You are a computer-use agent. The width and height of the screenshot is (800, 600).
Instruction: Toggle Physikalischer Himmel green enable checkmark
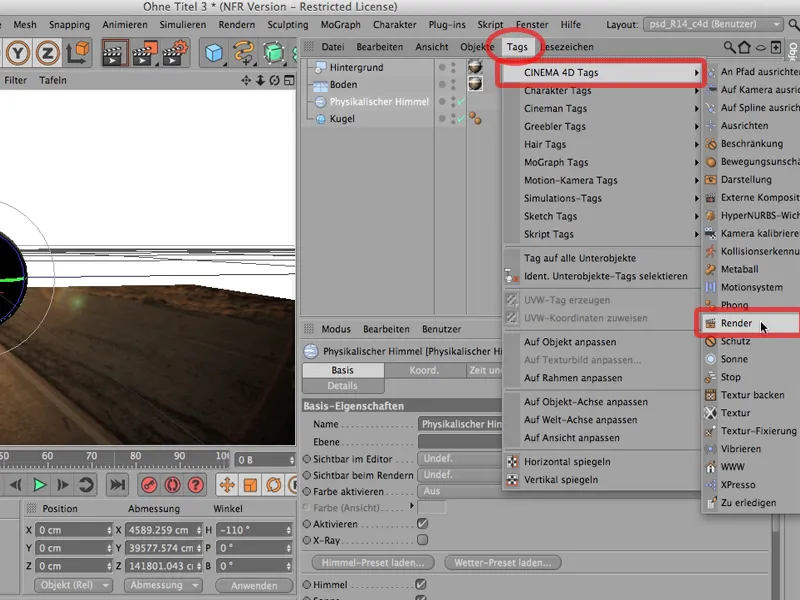461,102
